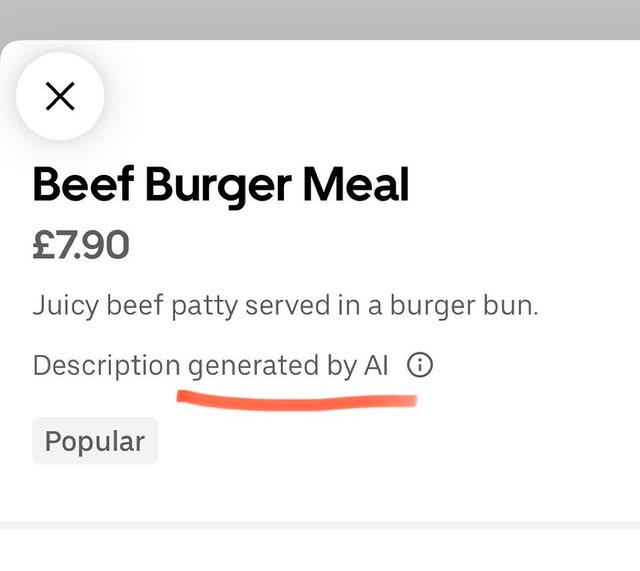Click the grey divider line below Popular
640x571 pixels.
(320, 524)
